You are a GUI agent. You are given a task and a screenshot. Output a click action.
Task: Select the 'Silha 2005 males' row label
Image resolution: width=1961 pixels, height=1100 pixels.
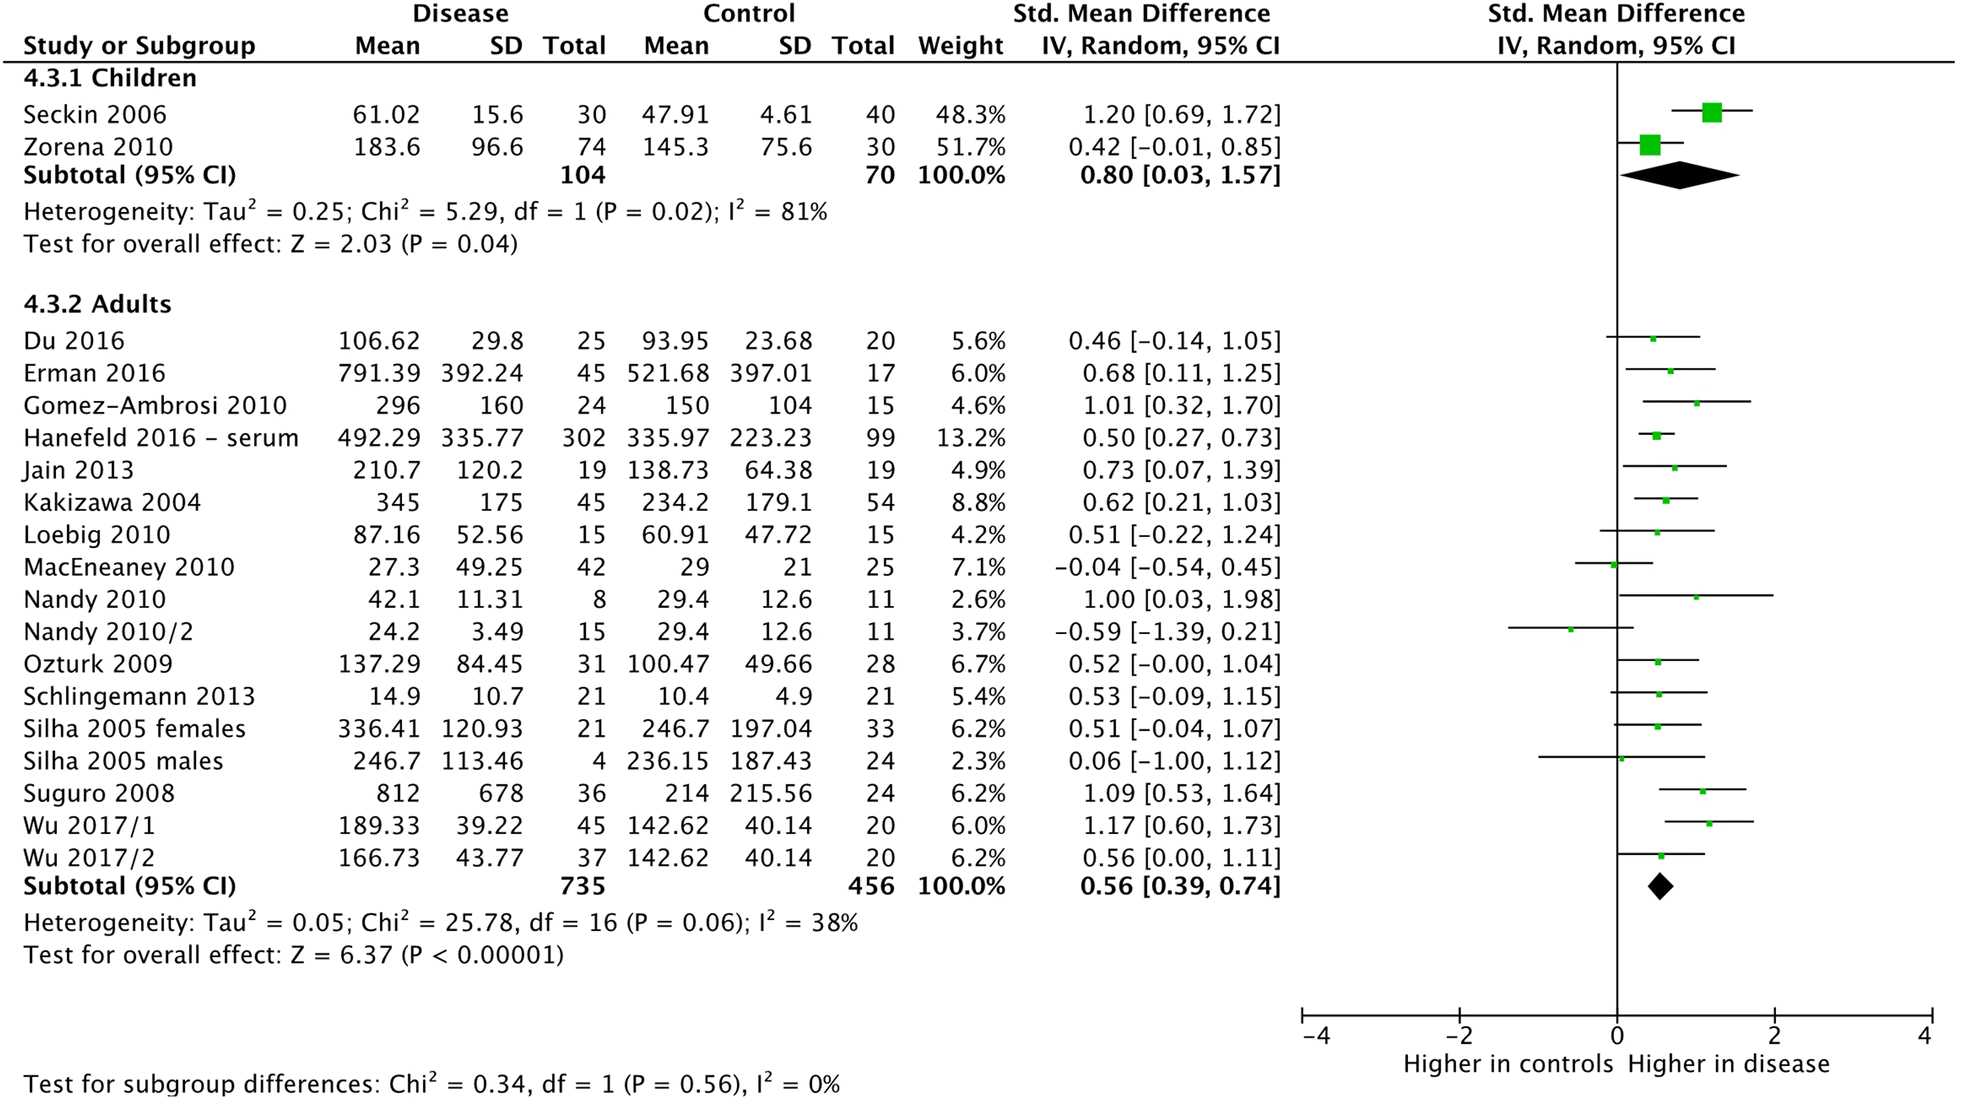[123, 761]
